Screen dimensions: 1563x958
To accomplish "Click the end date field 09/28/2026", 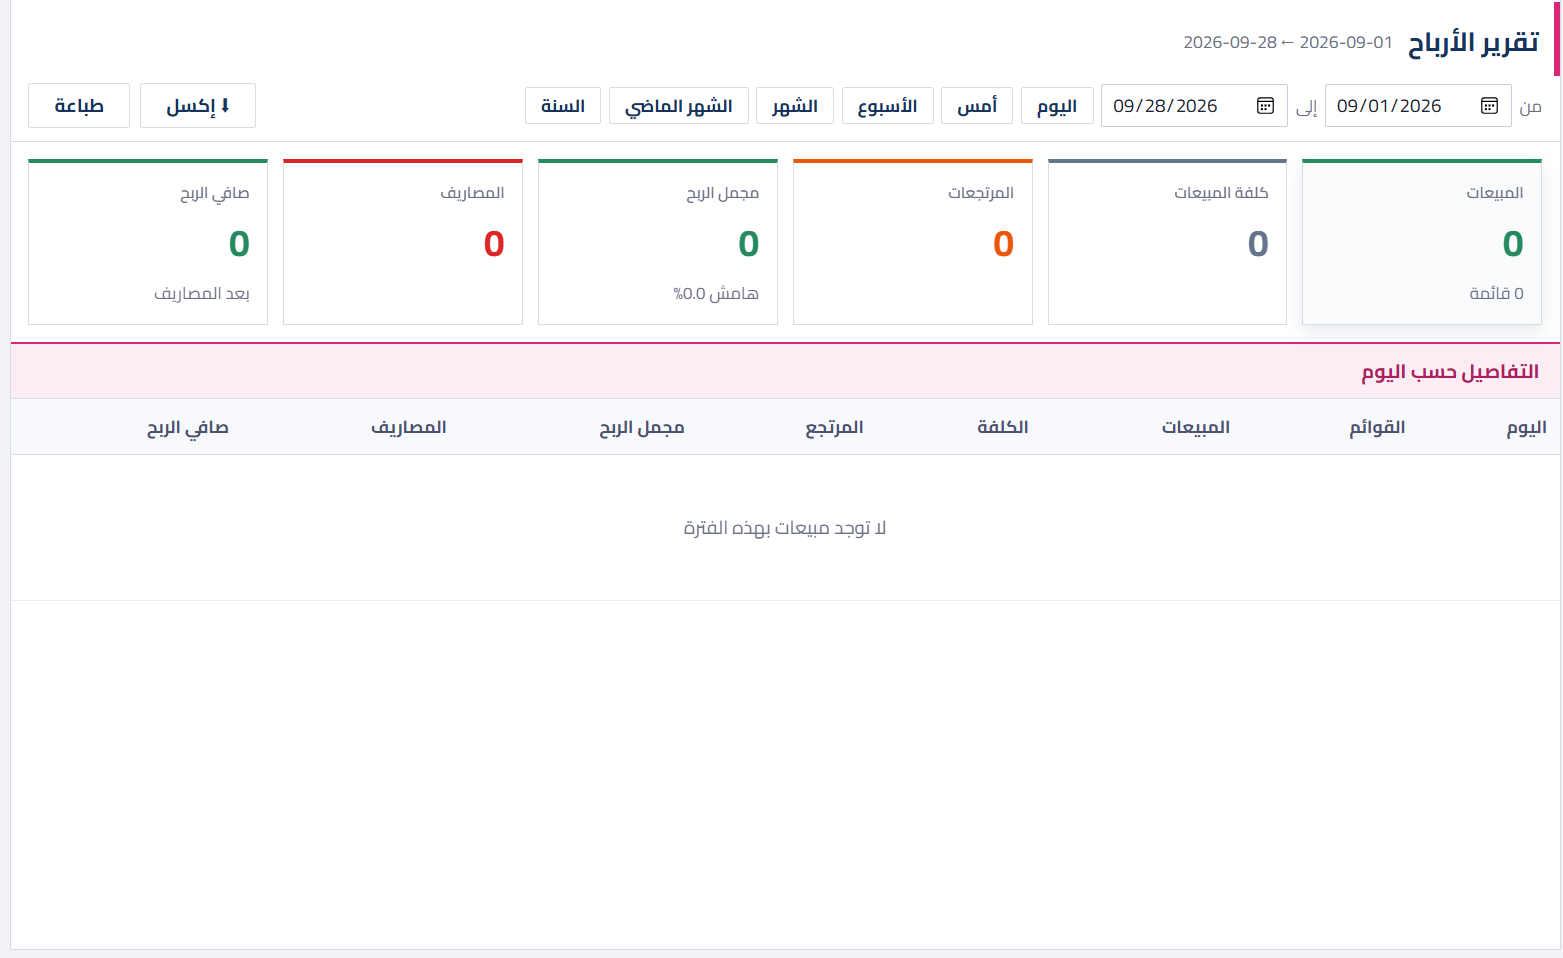I will pyautogui.click(x=1194, y=106).
